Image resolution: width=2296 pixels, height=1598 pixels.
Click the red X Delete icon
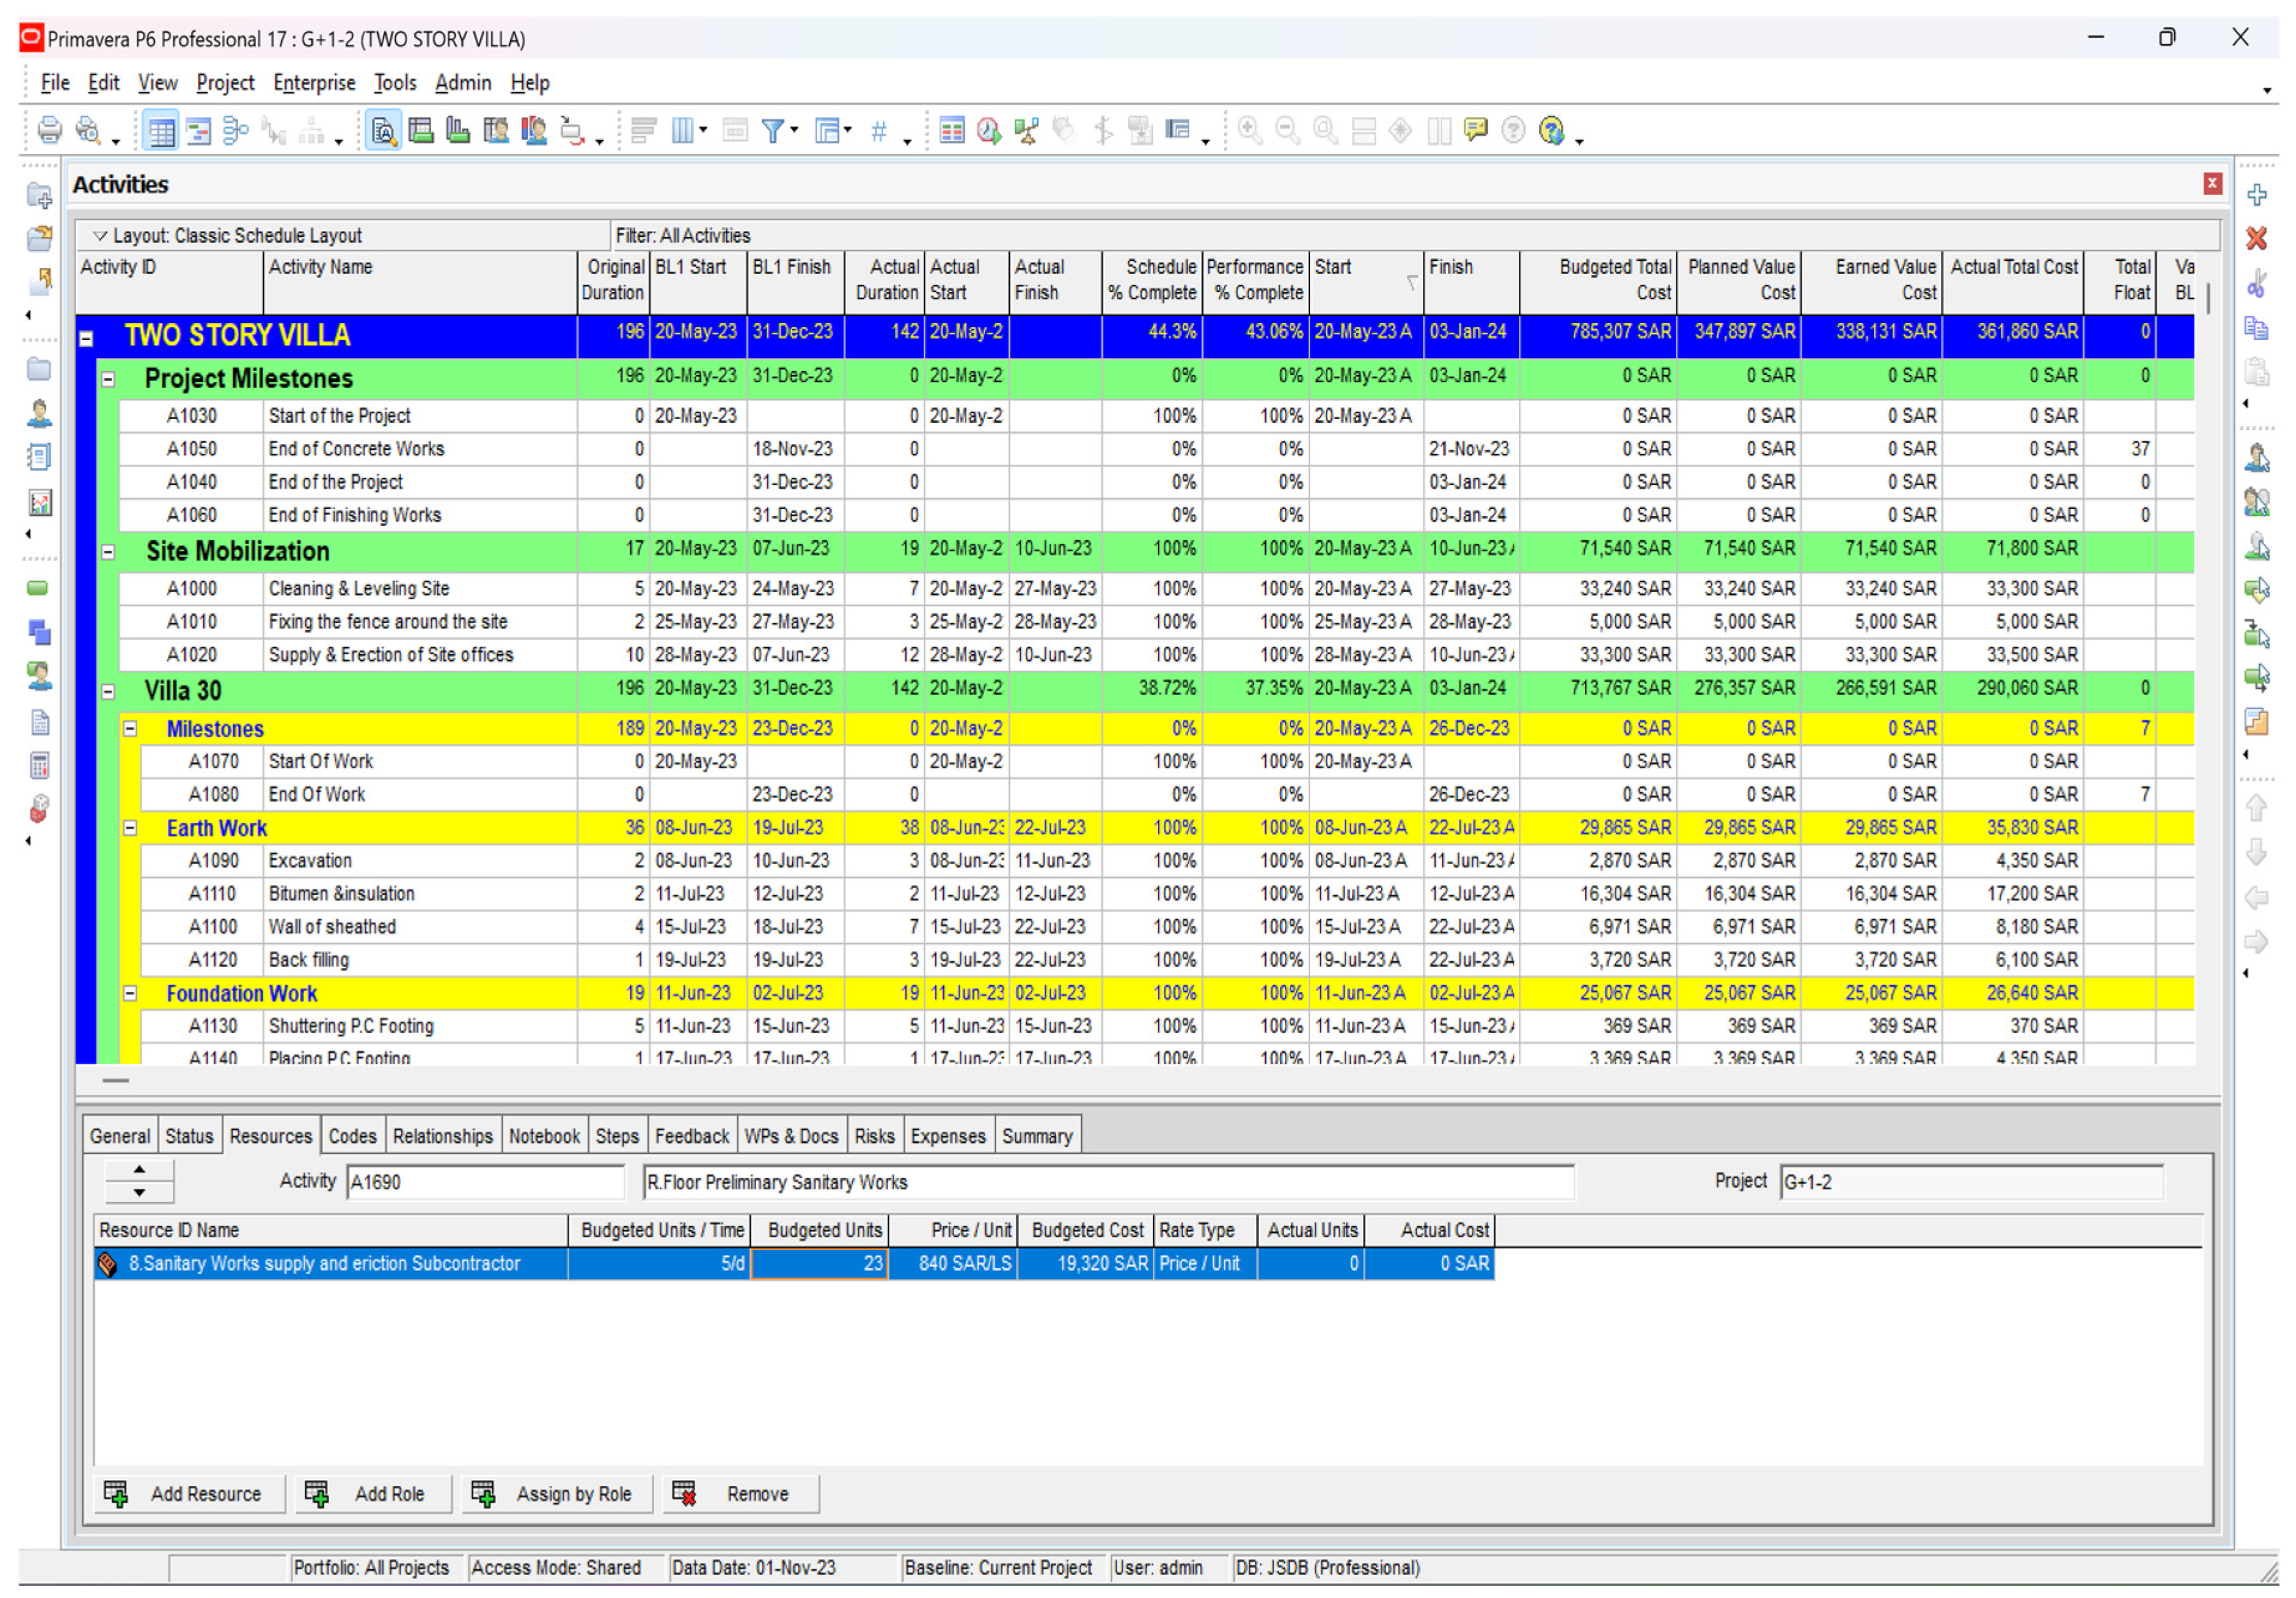pyautogui.click(x=2257, y=238)
